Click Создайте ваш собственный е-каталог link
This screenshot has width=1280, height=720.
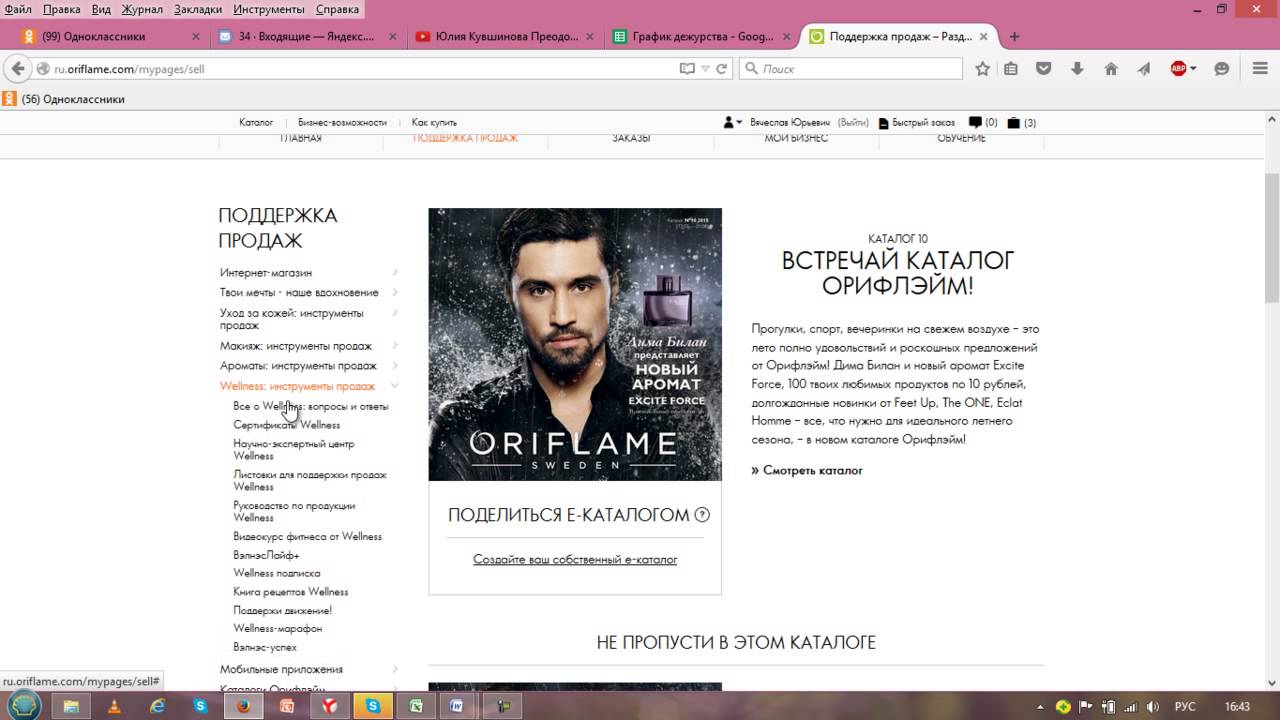click(x=575, y=559)
